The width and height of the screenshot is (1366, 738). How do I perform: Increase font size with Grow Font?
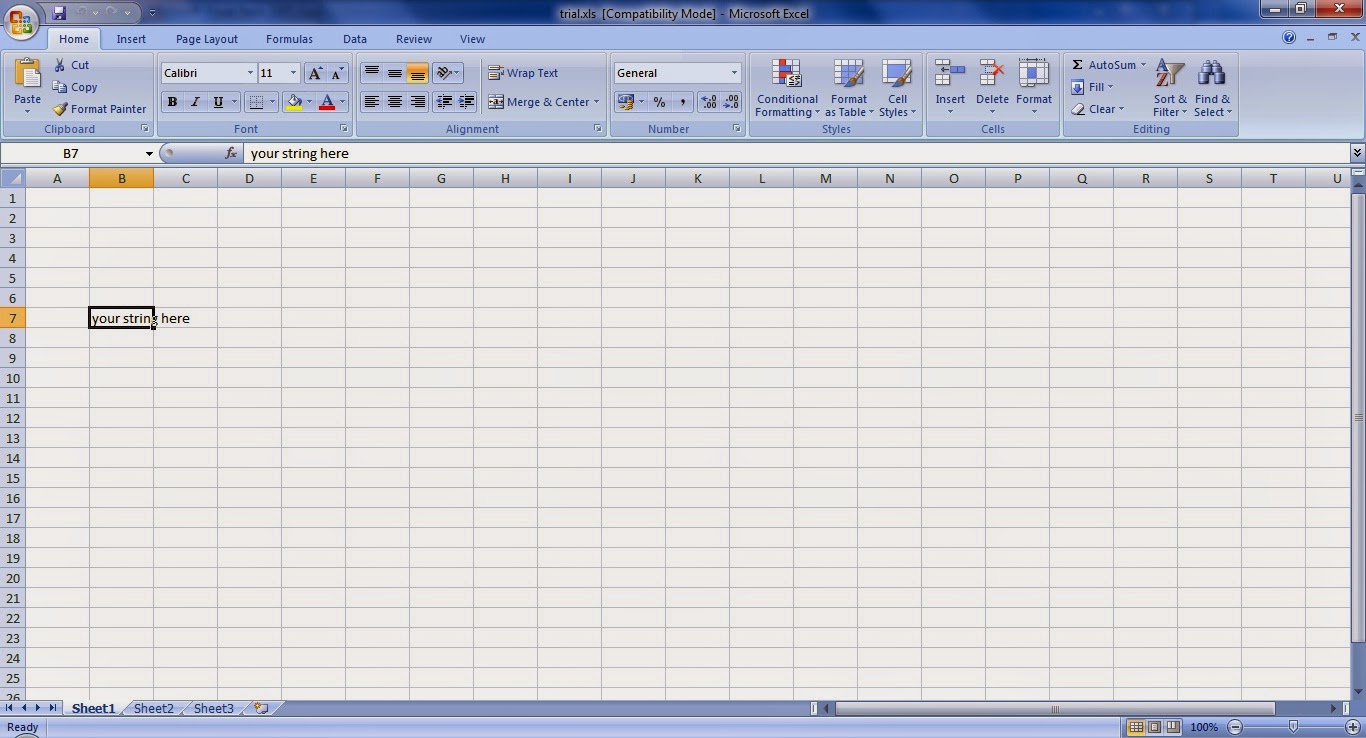click(x=315, y=73)
